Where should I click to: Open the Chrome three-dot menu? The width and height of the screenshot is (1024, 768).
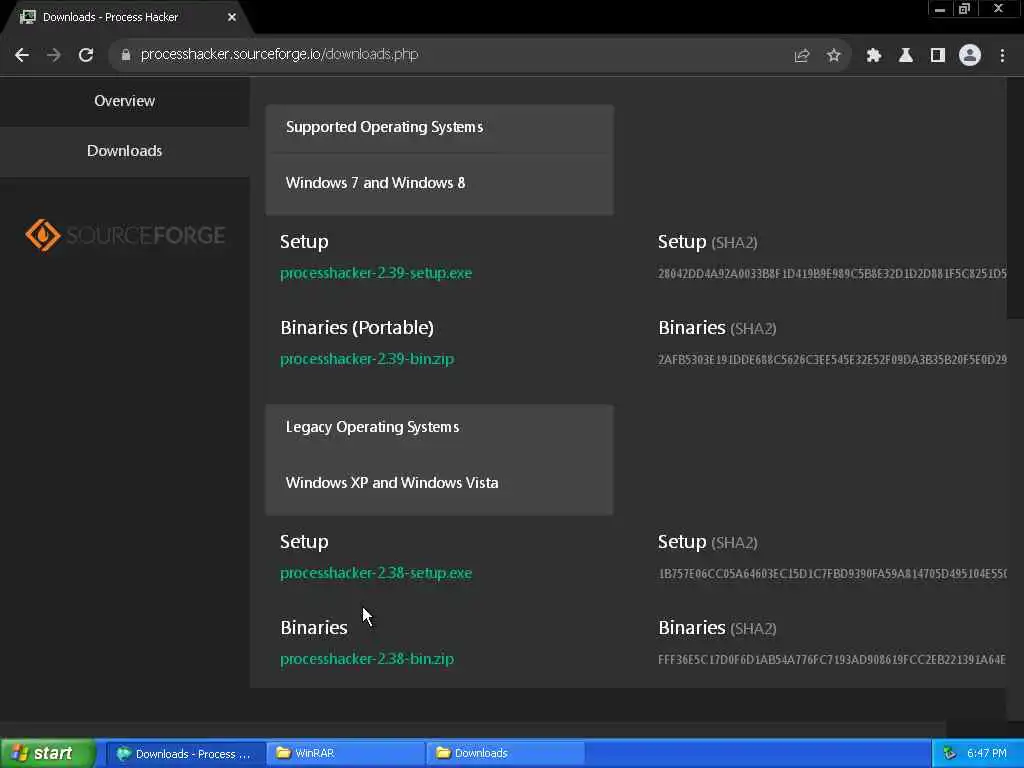tap(1002, 56)
